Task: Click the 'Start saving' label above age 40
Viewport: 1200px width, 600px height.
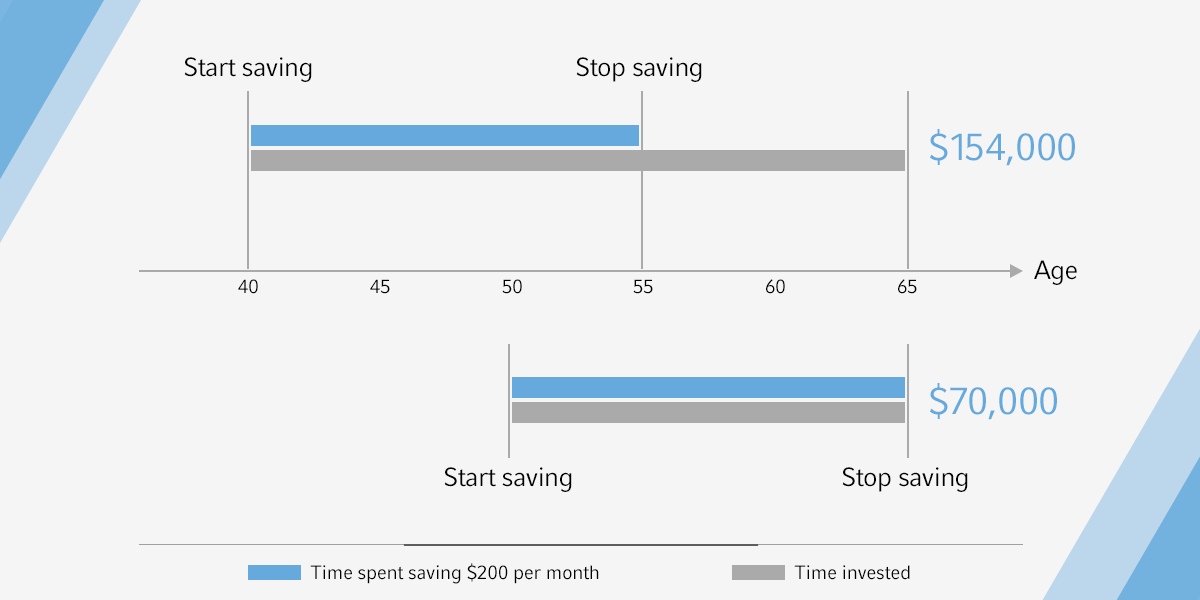Action: [x=248, y=68]
